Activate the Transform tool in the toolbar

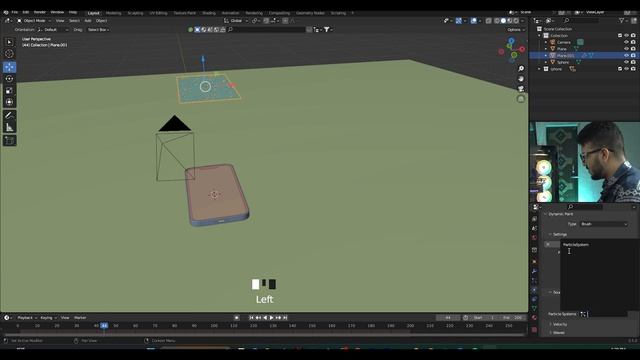9,102
